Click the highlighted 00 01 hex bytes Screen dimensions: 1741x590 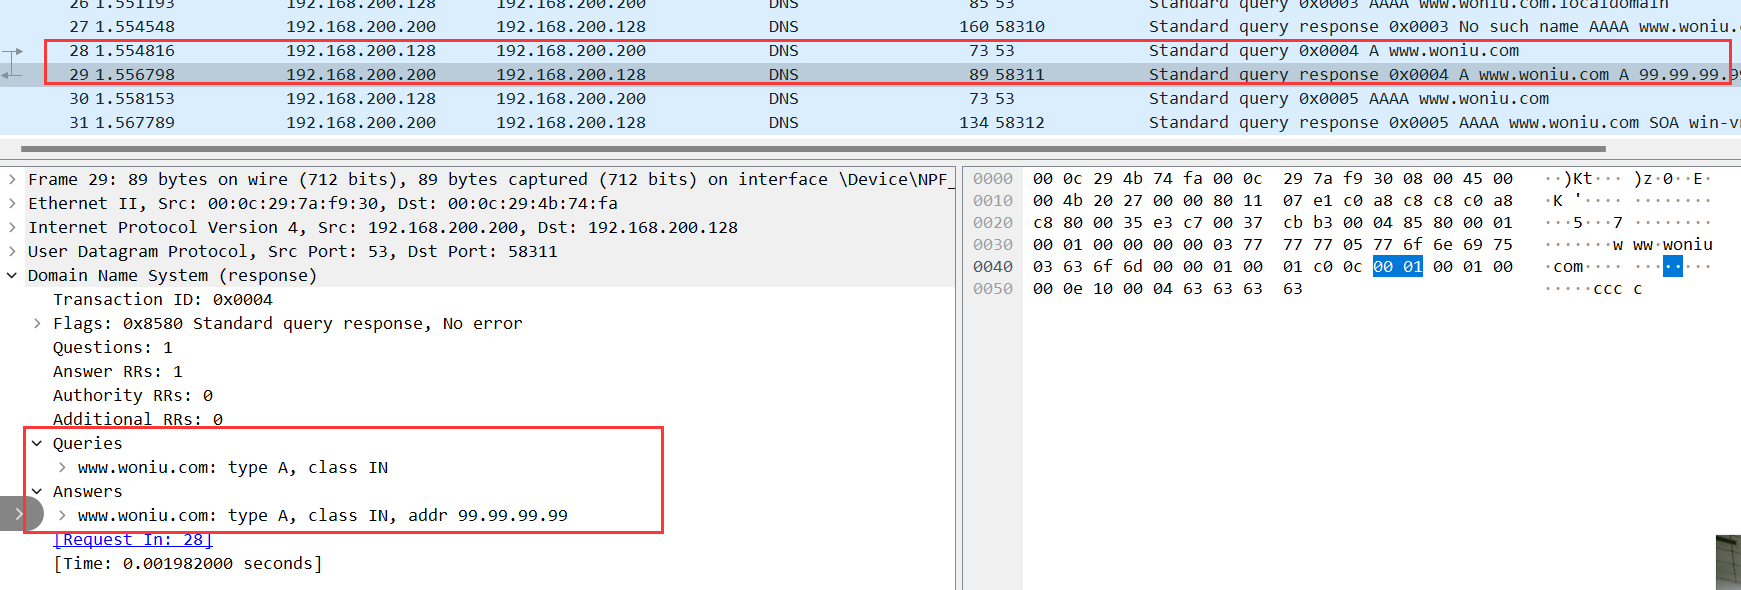click(x=1398, y=267)
